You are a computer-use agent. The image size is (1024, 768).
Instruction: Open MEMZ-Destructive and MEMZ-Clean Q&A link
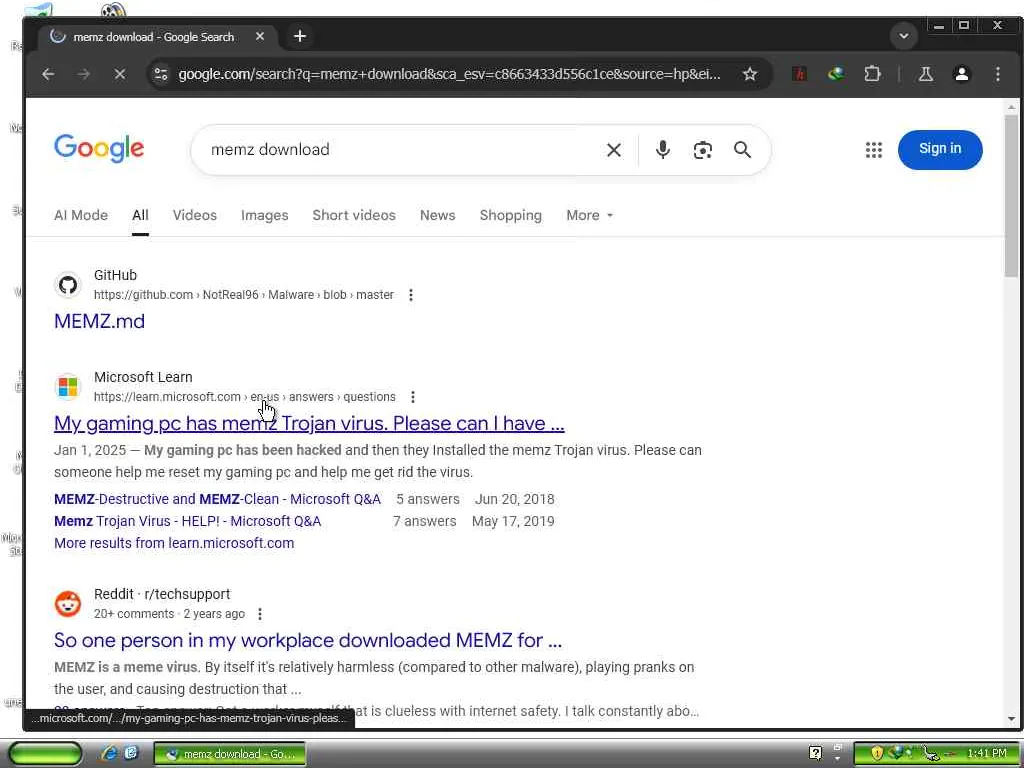(217, 499)
